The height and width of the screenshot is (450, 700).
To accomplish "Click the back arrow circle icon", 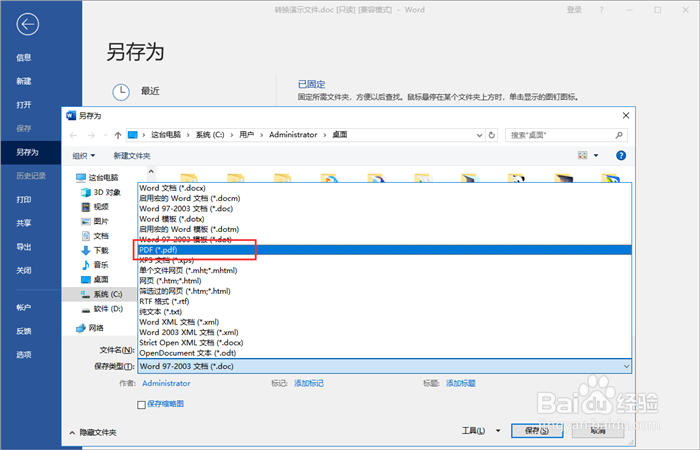I will coord(28,24).
